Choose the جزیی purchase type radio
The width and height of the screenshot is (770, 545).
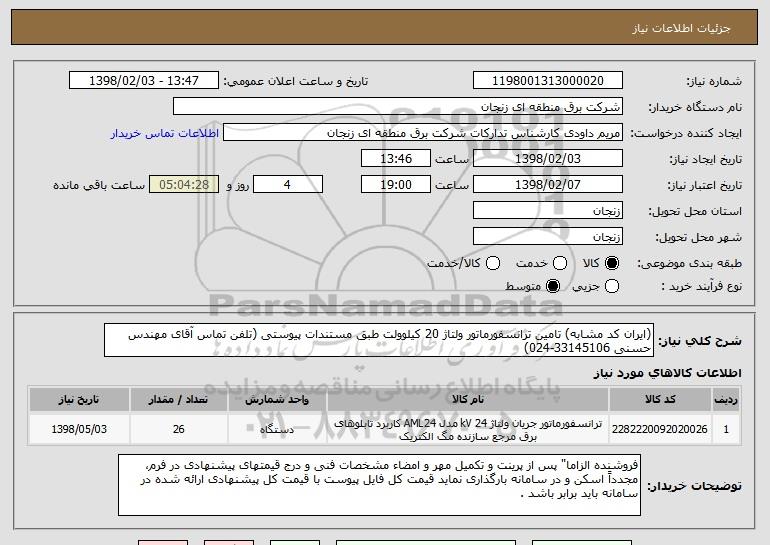coord(612,286)
